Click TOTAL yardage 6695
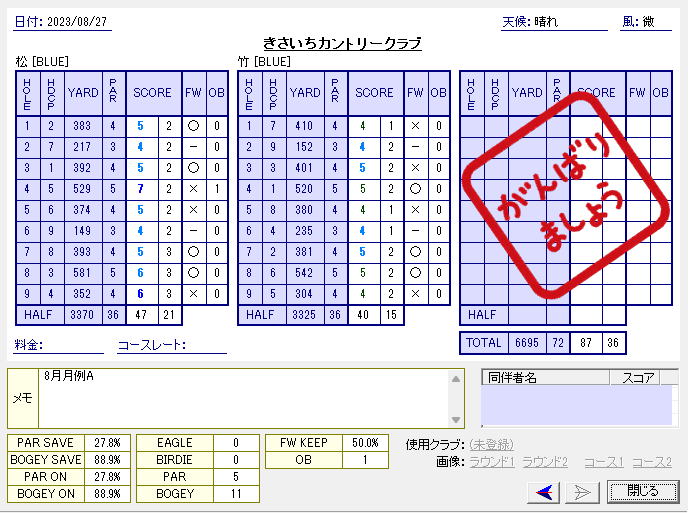688x513 pixels. (x=527, y=343)
